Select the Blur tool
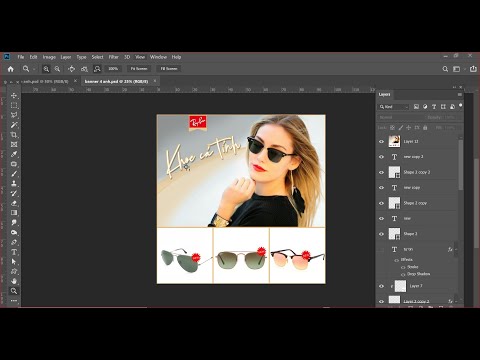This screenshot has height=360, width=480. pos(14,222)
